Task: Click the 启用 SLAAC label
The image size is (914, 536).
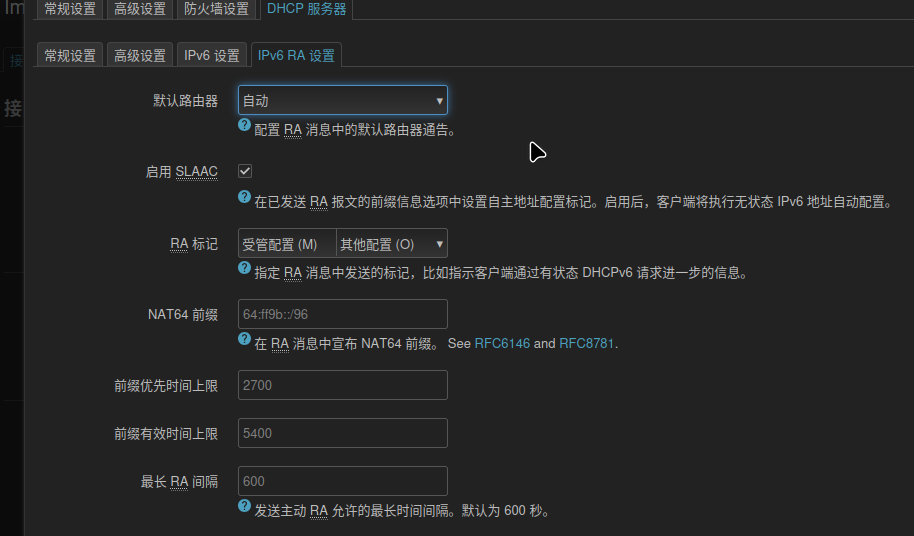Action: [181, 172]
